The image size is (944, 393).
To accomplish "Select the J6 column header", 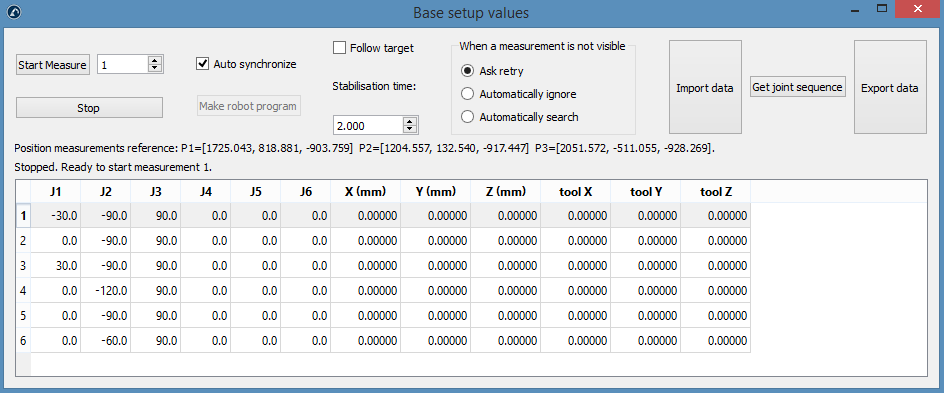I will tap(306, 192).
